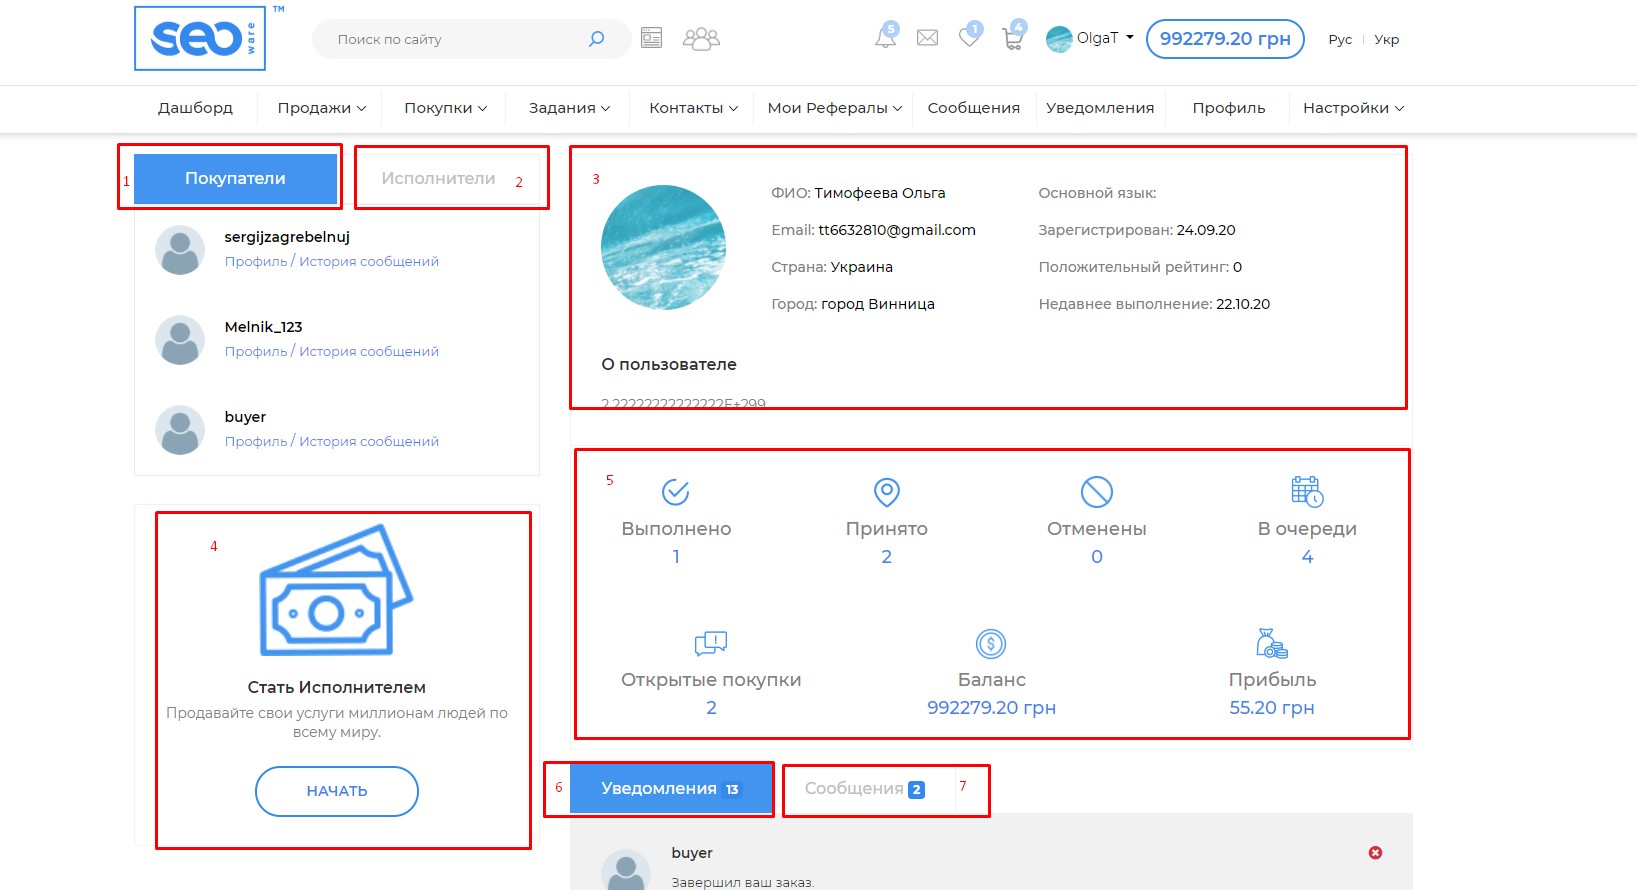
Task: Open the mail envelope icon
Action: tap(927, 38)
